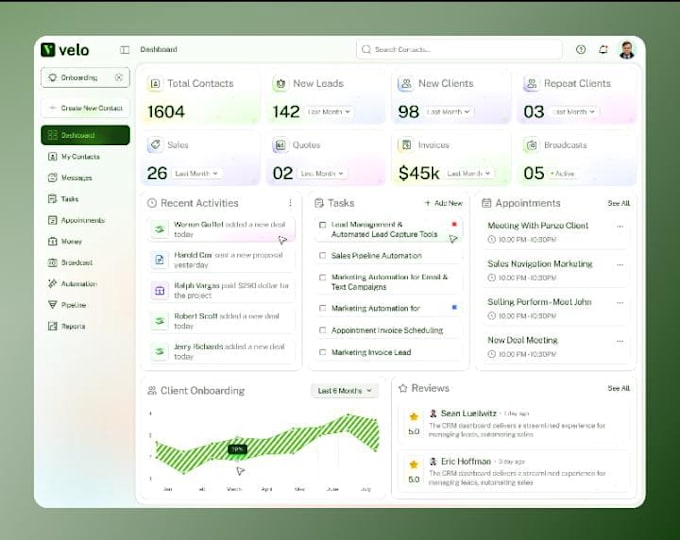Click the Broadcast sidebar icon
Viewport: 680px width, 540px height.
tap(52, 262)
